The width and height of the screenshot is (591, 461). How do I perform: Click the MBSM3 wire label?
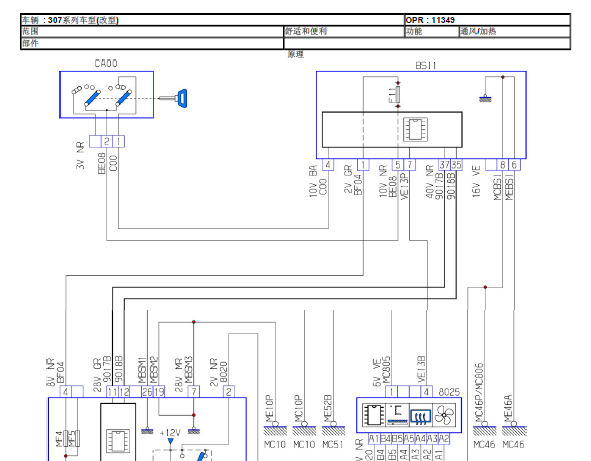point(189,371)
